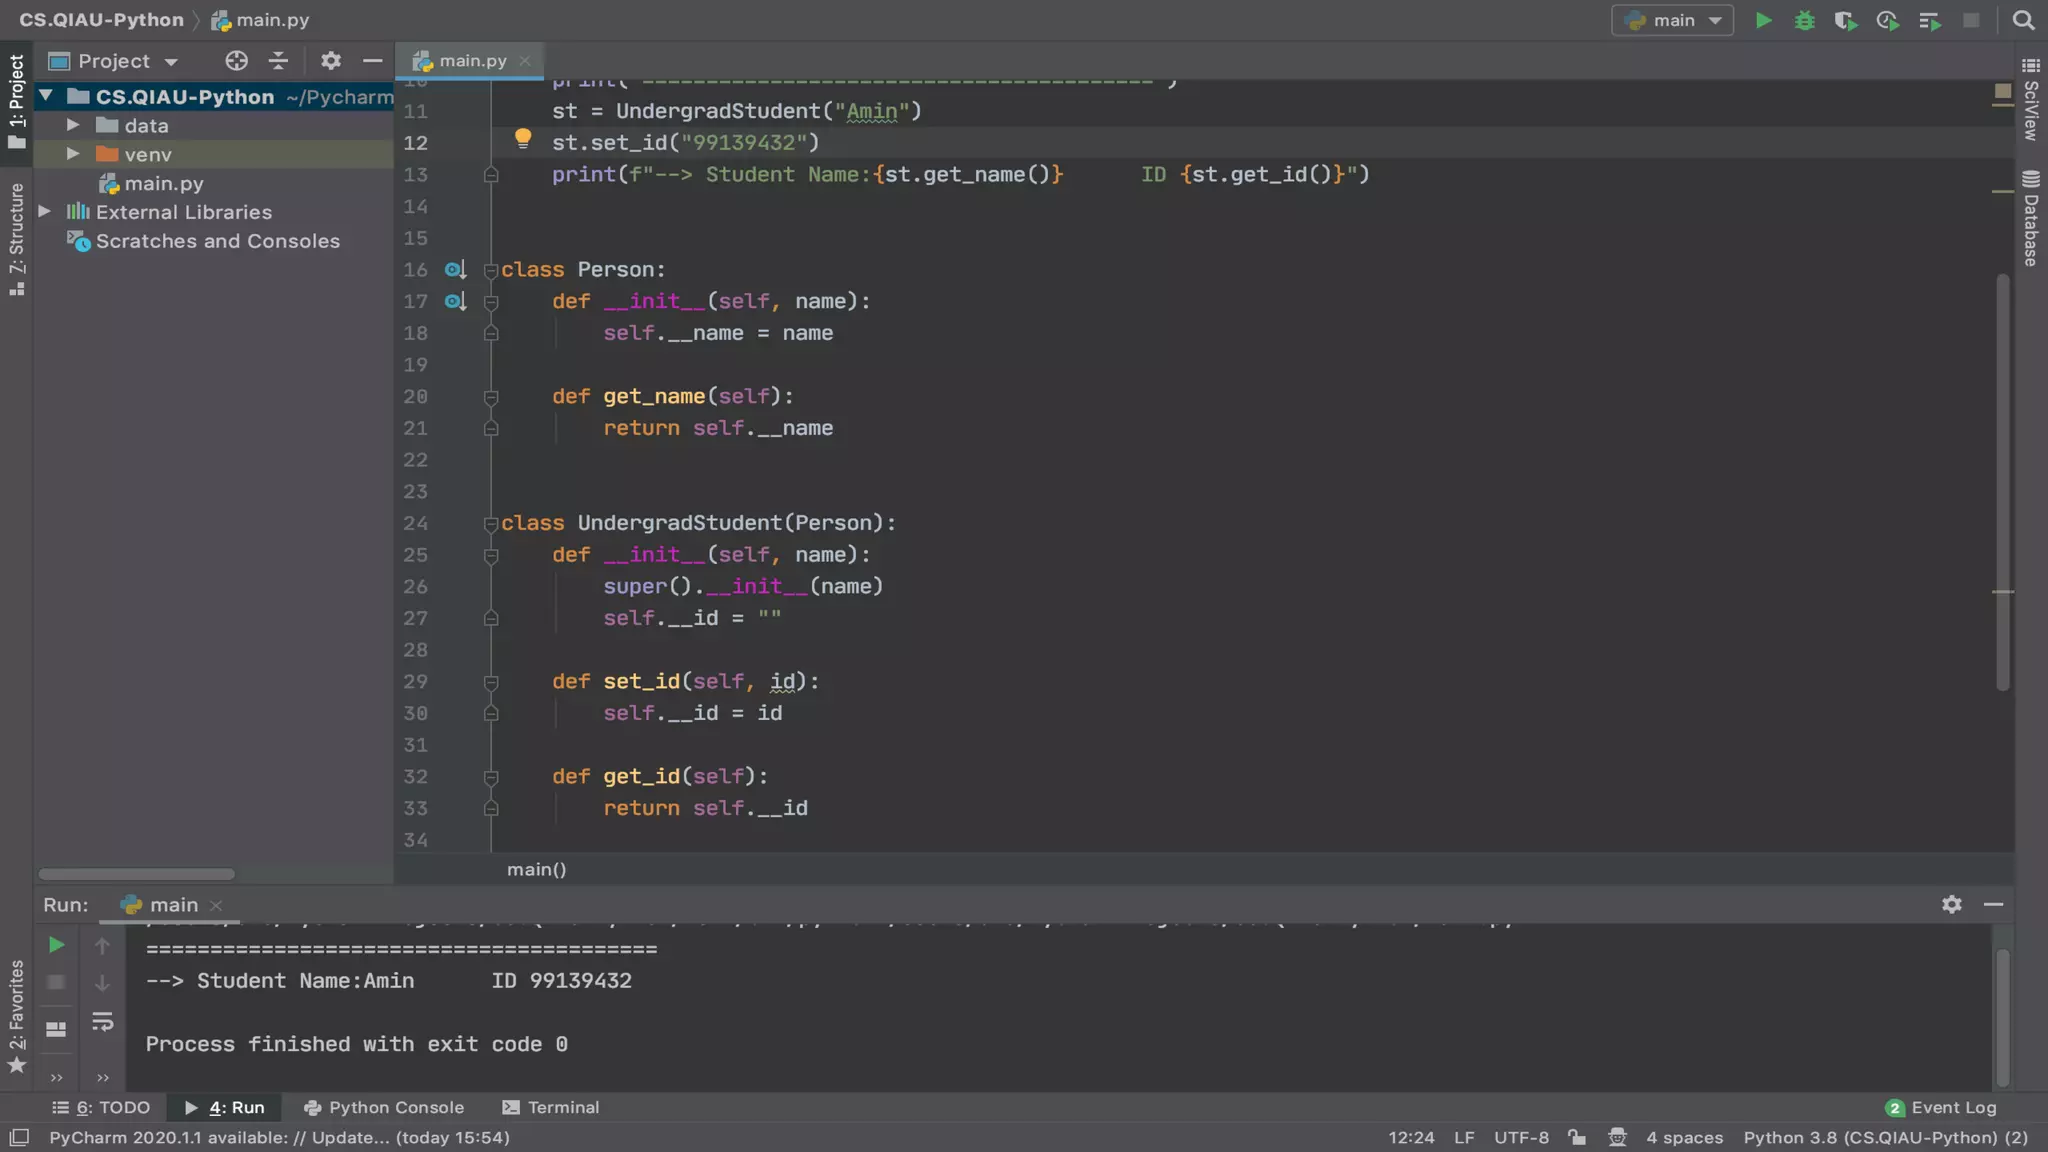Screen dimensions: 2048x1152
Task: Toggle soft-wrap in Run console
Action: pyautogui.click(x=102, y=1022)
